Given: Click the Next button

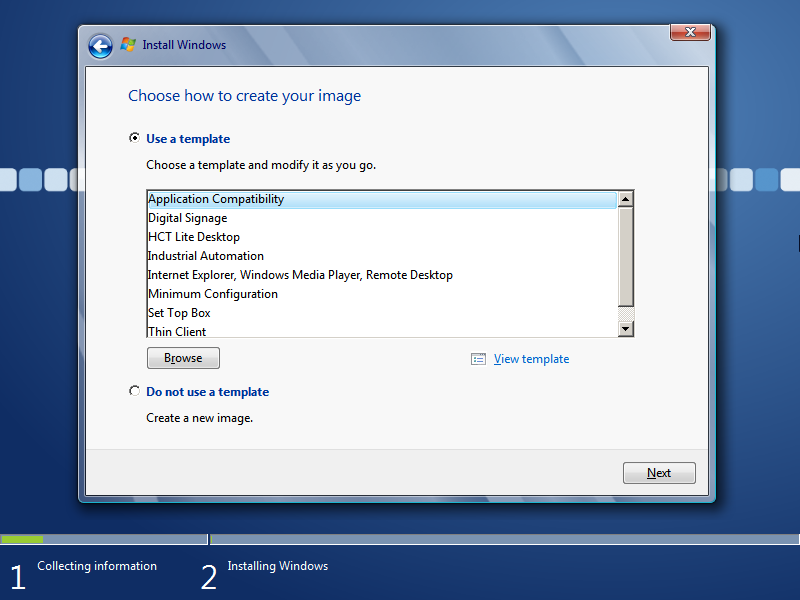Looking at the screenshot, I should 659,473.
